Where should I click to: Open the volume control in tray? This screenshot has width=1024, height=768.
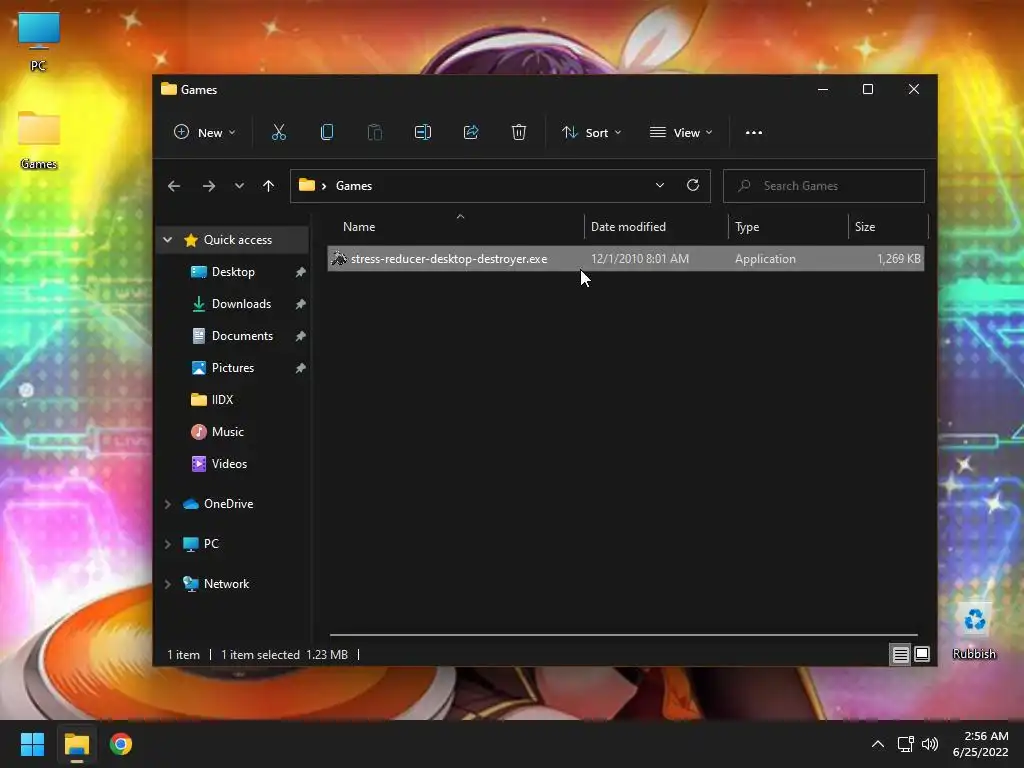click(x=930, y=744)
